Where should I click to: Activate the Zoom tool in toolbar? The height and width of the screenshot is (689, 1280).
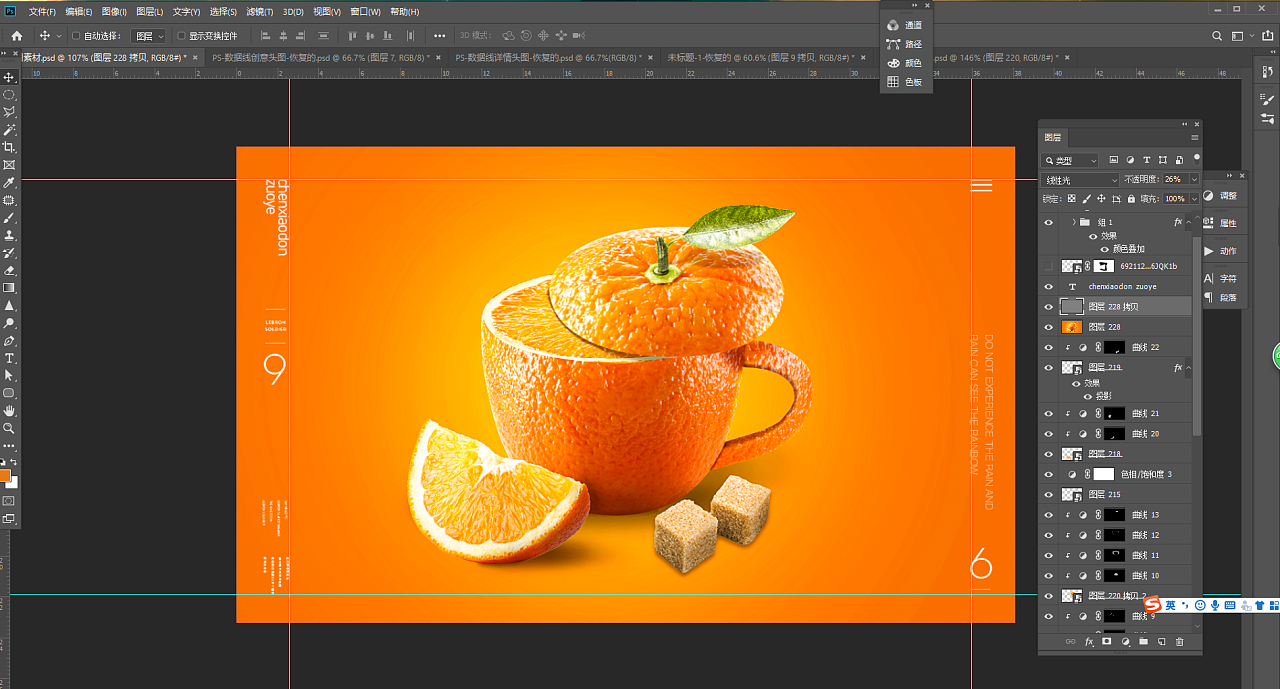[x=9, y=428]
